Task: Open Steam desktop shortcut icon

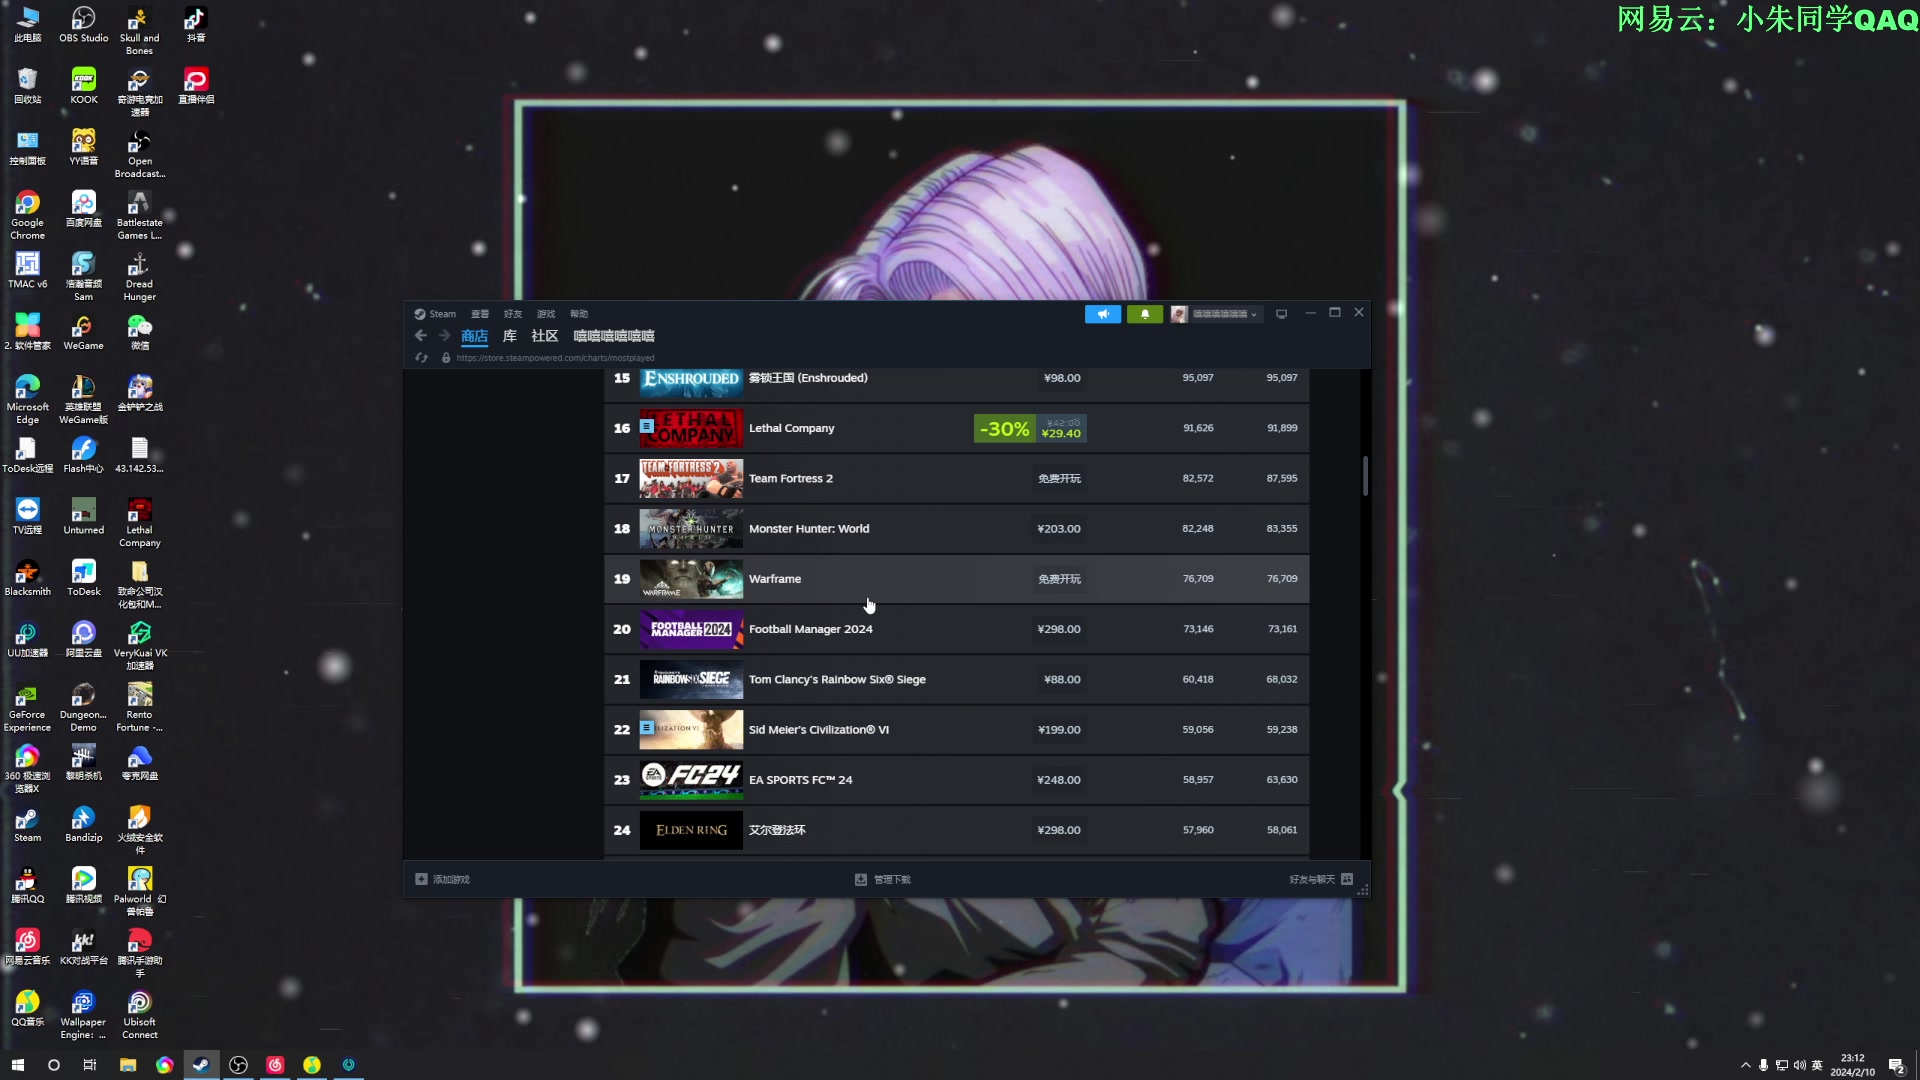Action: click(x=28, y=825)
